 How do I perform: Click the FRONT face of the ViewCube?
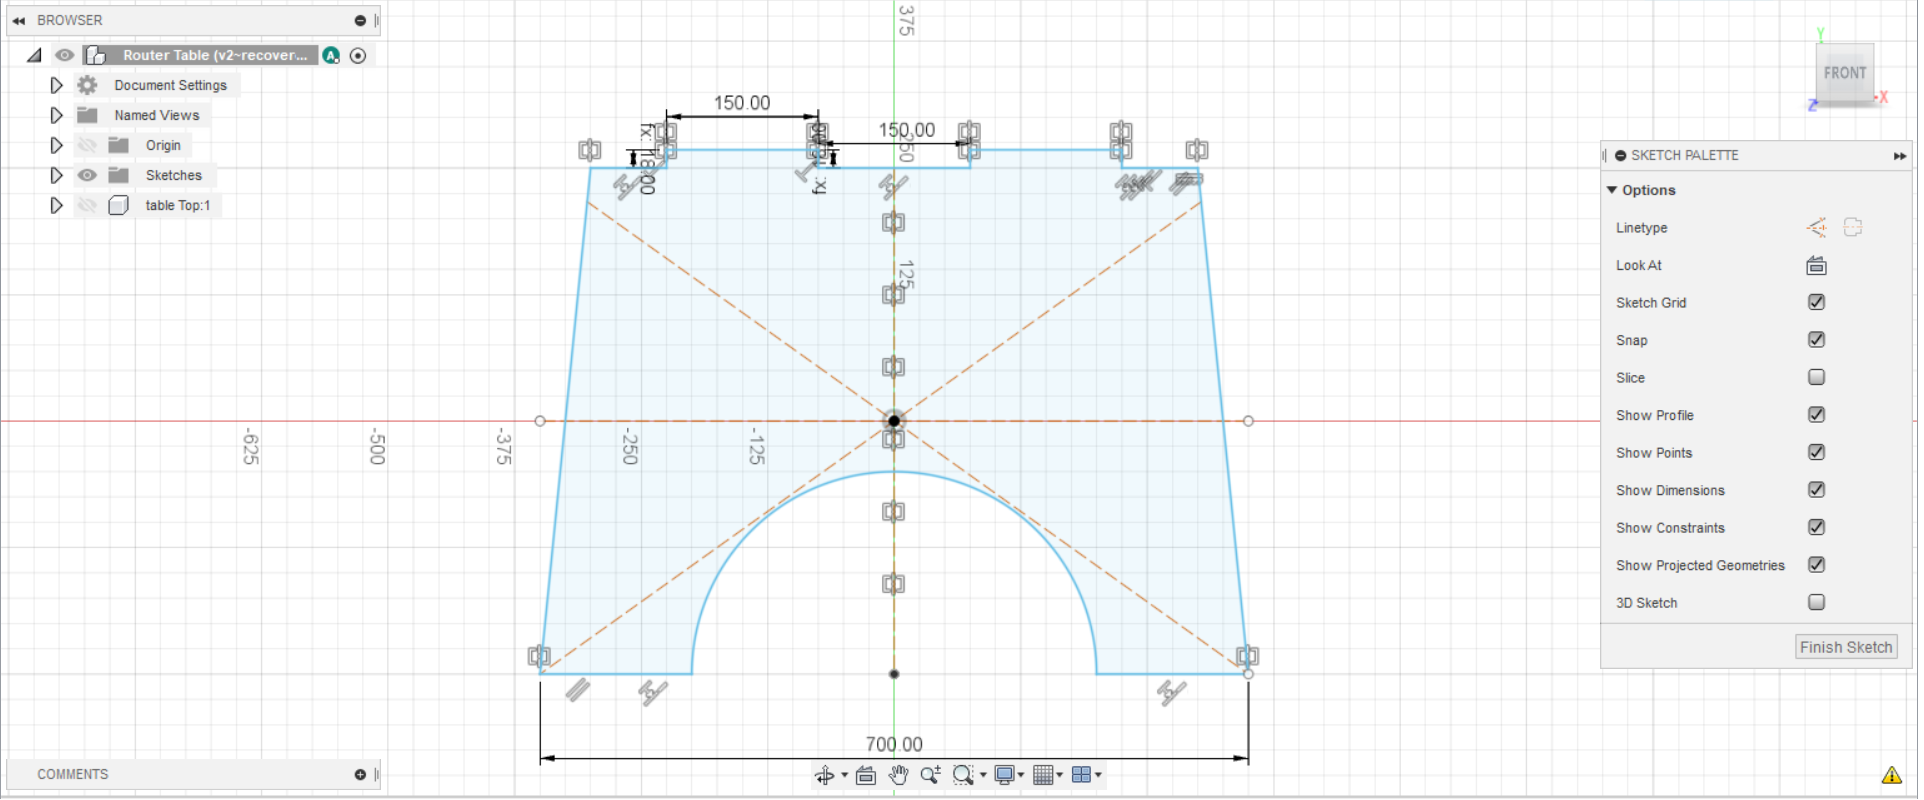pos(1844,73)
